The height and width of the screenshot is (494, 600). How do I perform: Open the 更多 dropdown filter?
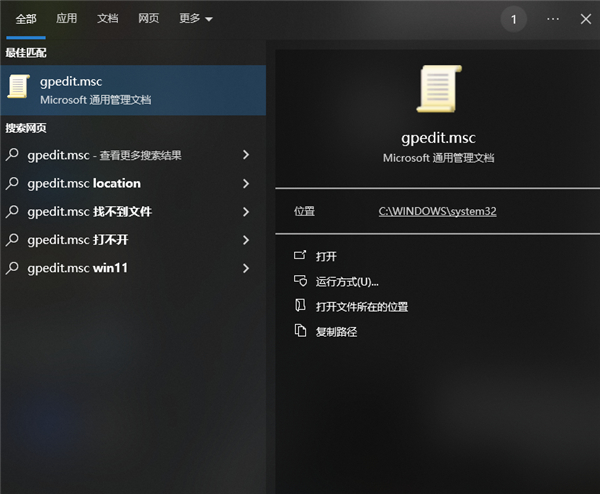pos(195,19)
